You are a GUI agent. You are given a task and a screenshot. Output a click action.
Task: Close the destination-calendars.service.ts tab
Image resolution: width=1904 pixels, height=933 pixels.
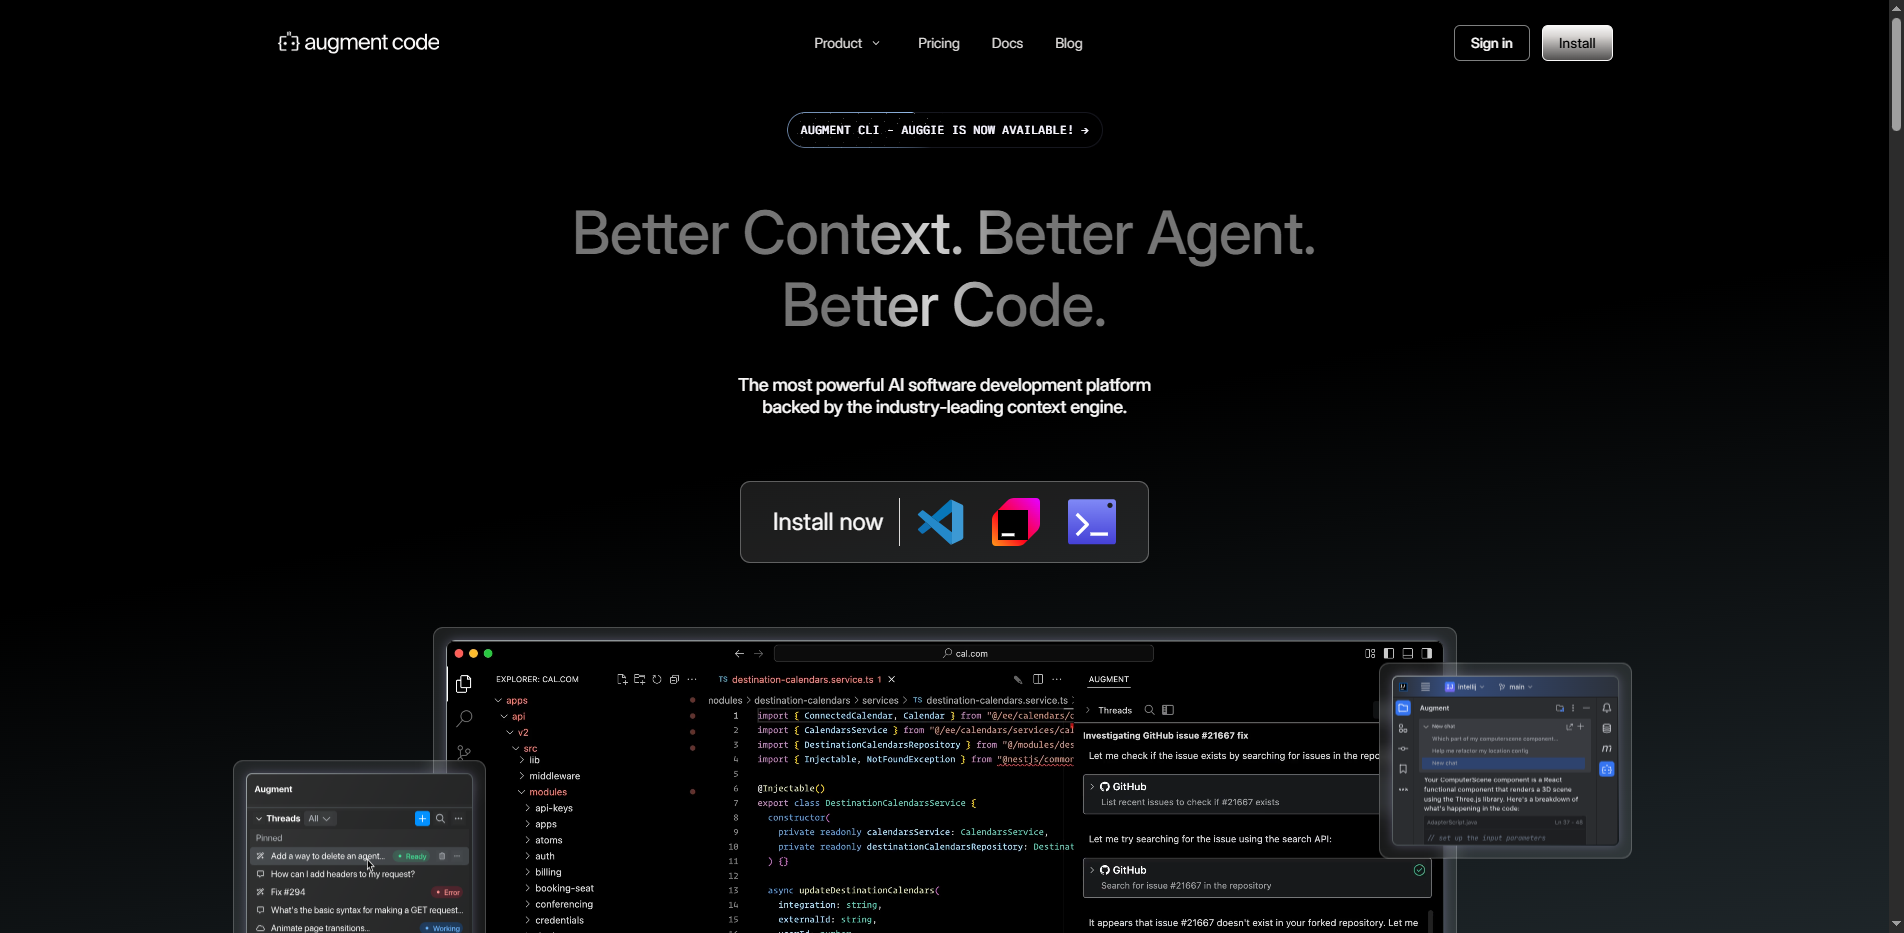click(892, 679)
